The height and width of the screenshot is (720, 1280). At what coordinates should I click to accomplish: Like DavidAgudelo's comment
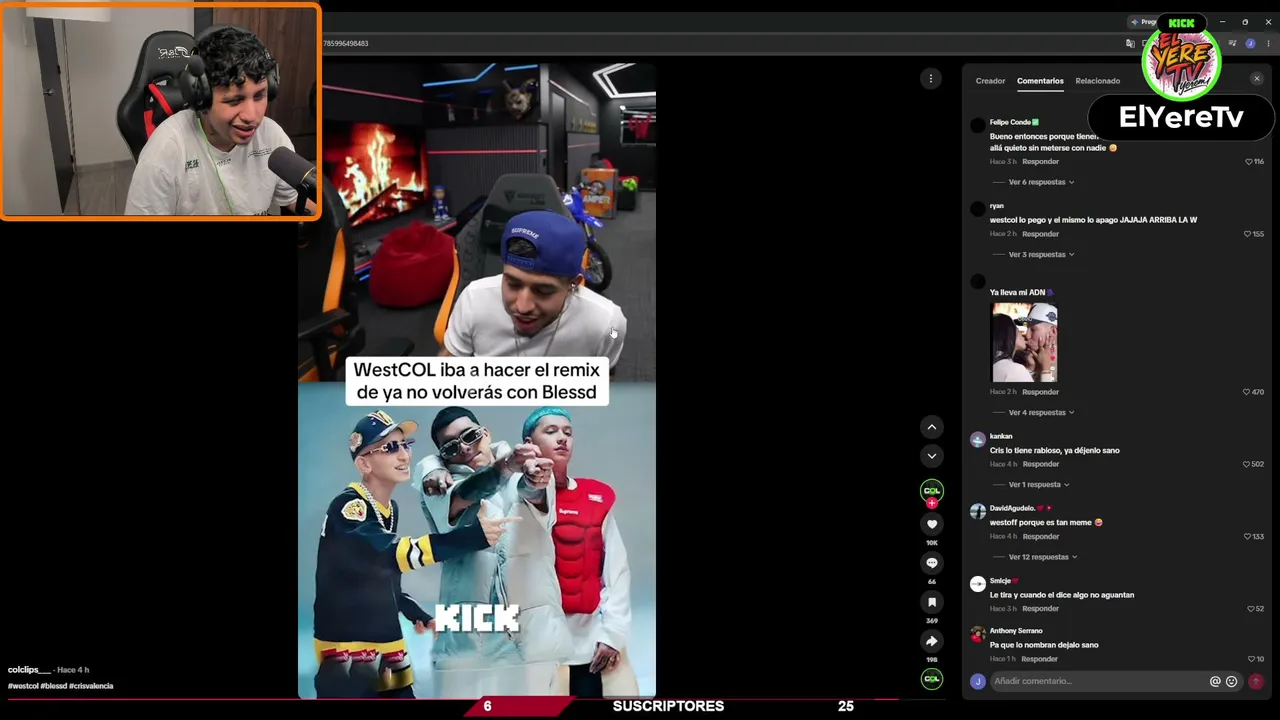pyautogui.click(x=1249, y=536)
